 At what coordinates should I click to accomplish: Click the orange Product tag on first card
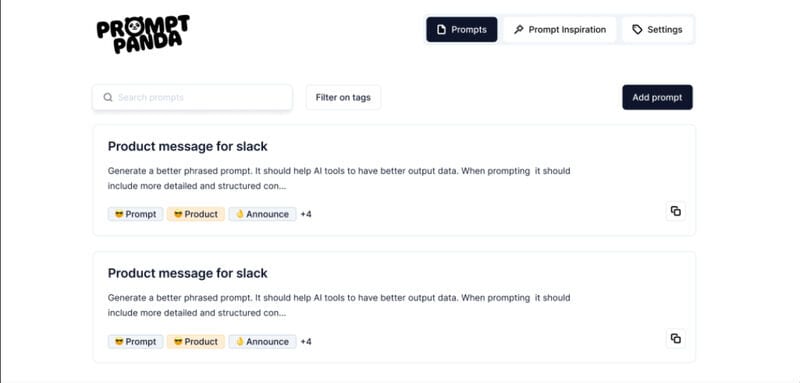point(196,214)
